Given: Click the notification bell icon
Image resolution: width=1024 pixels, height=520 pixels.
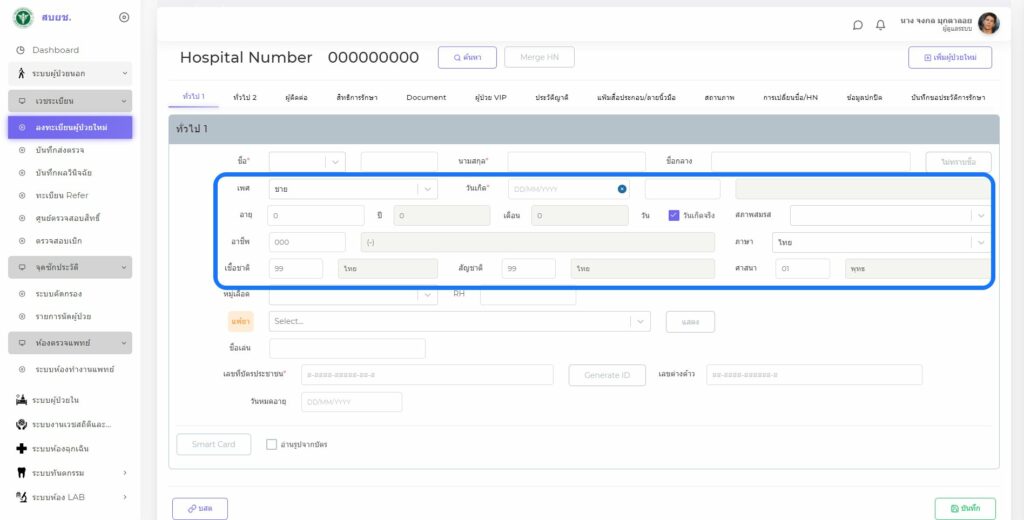Looking at the screenshot, I should tap(881, 25).
